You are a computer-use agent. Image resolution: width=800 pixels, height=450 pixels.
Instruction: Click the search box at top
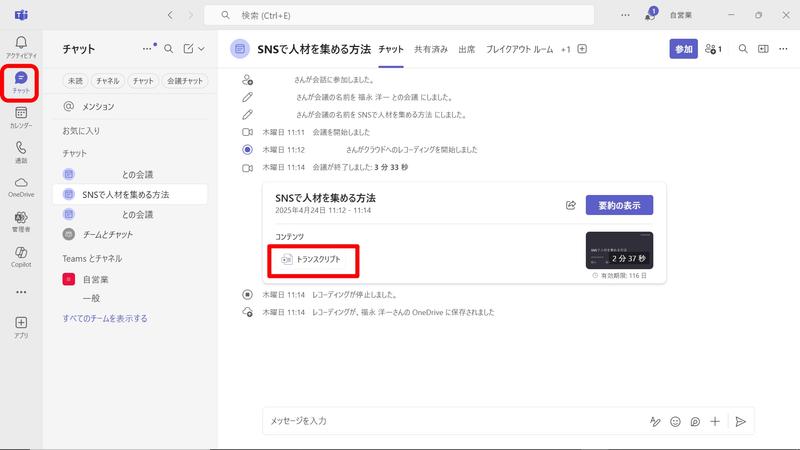click(x=399, y=15)
